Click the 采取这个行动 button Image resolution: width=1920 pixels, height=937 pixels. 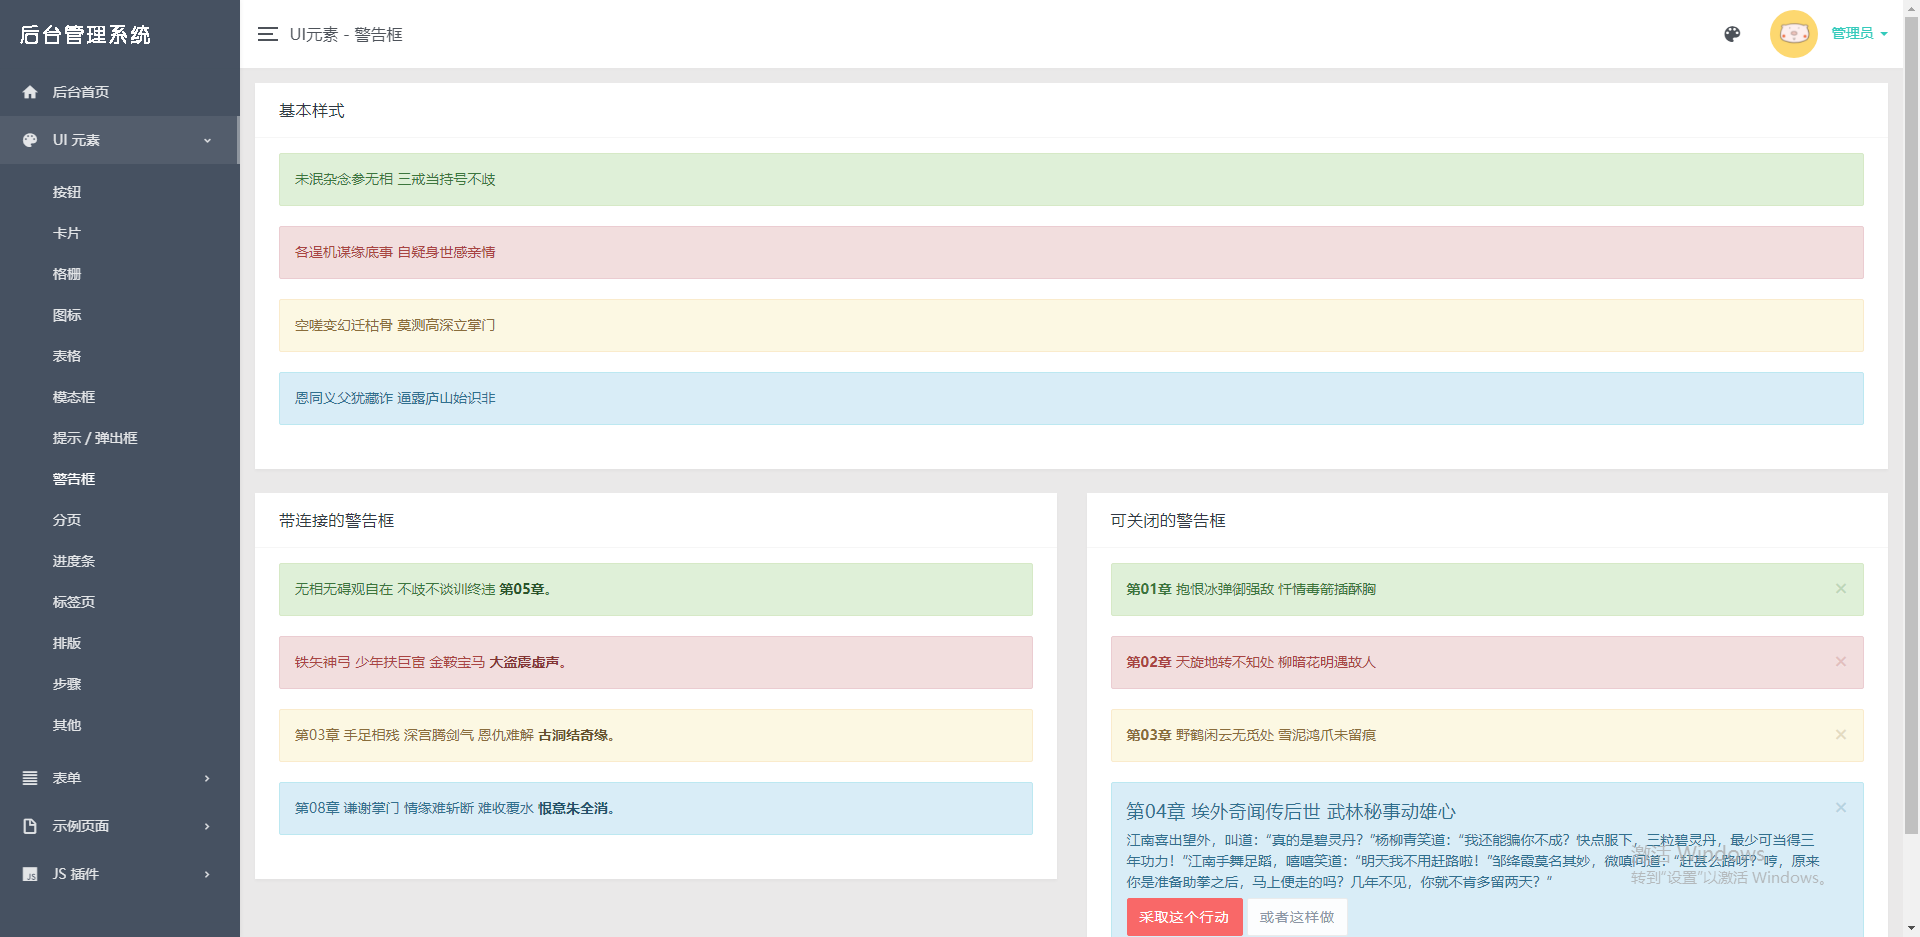(1184, 917)
